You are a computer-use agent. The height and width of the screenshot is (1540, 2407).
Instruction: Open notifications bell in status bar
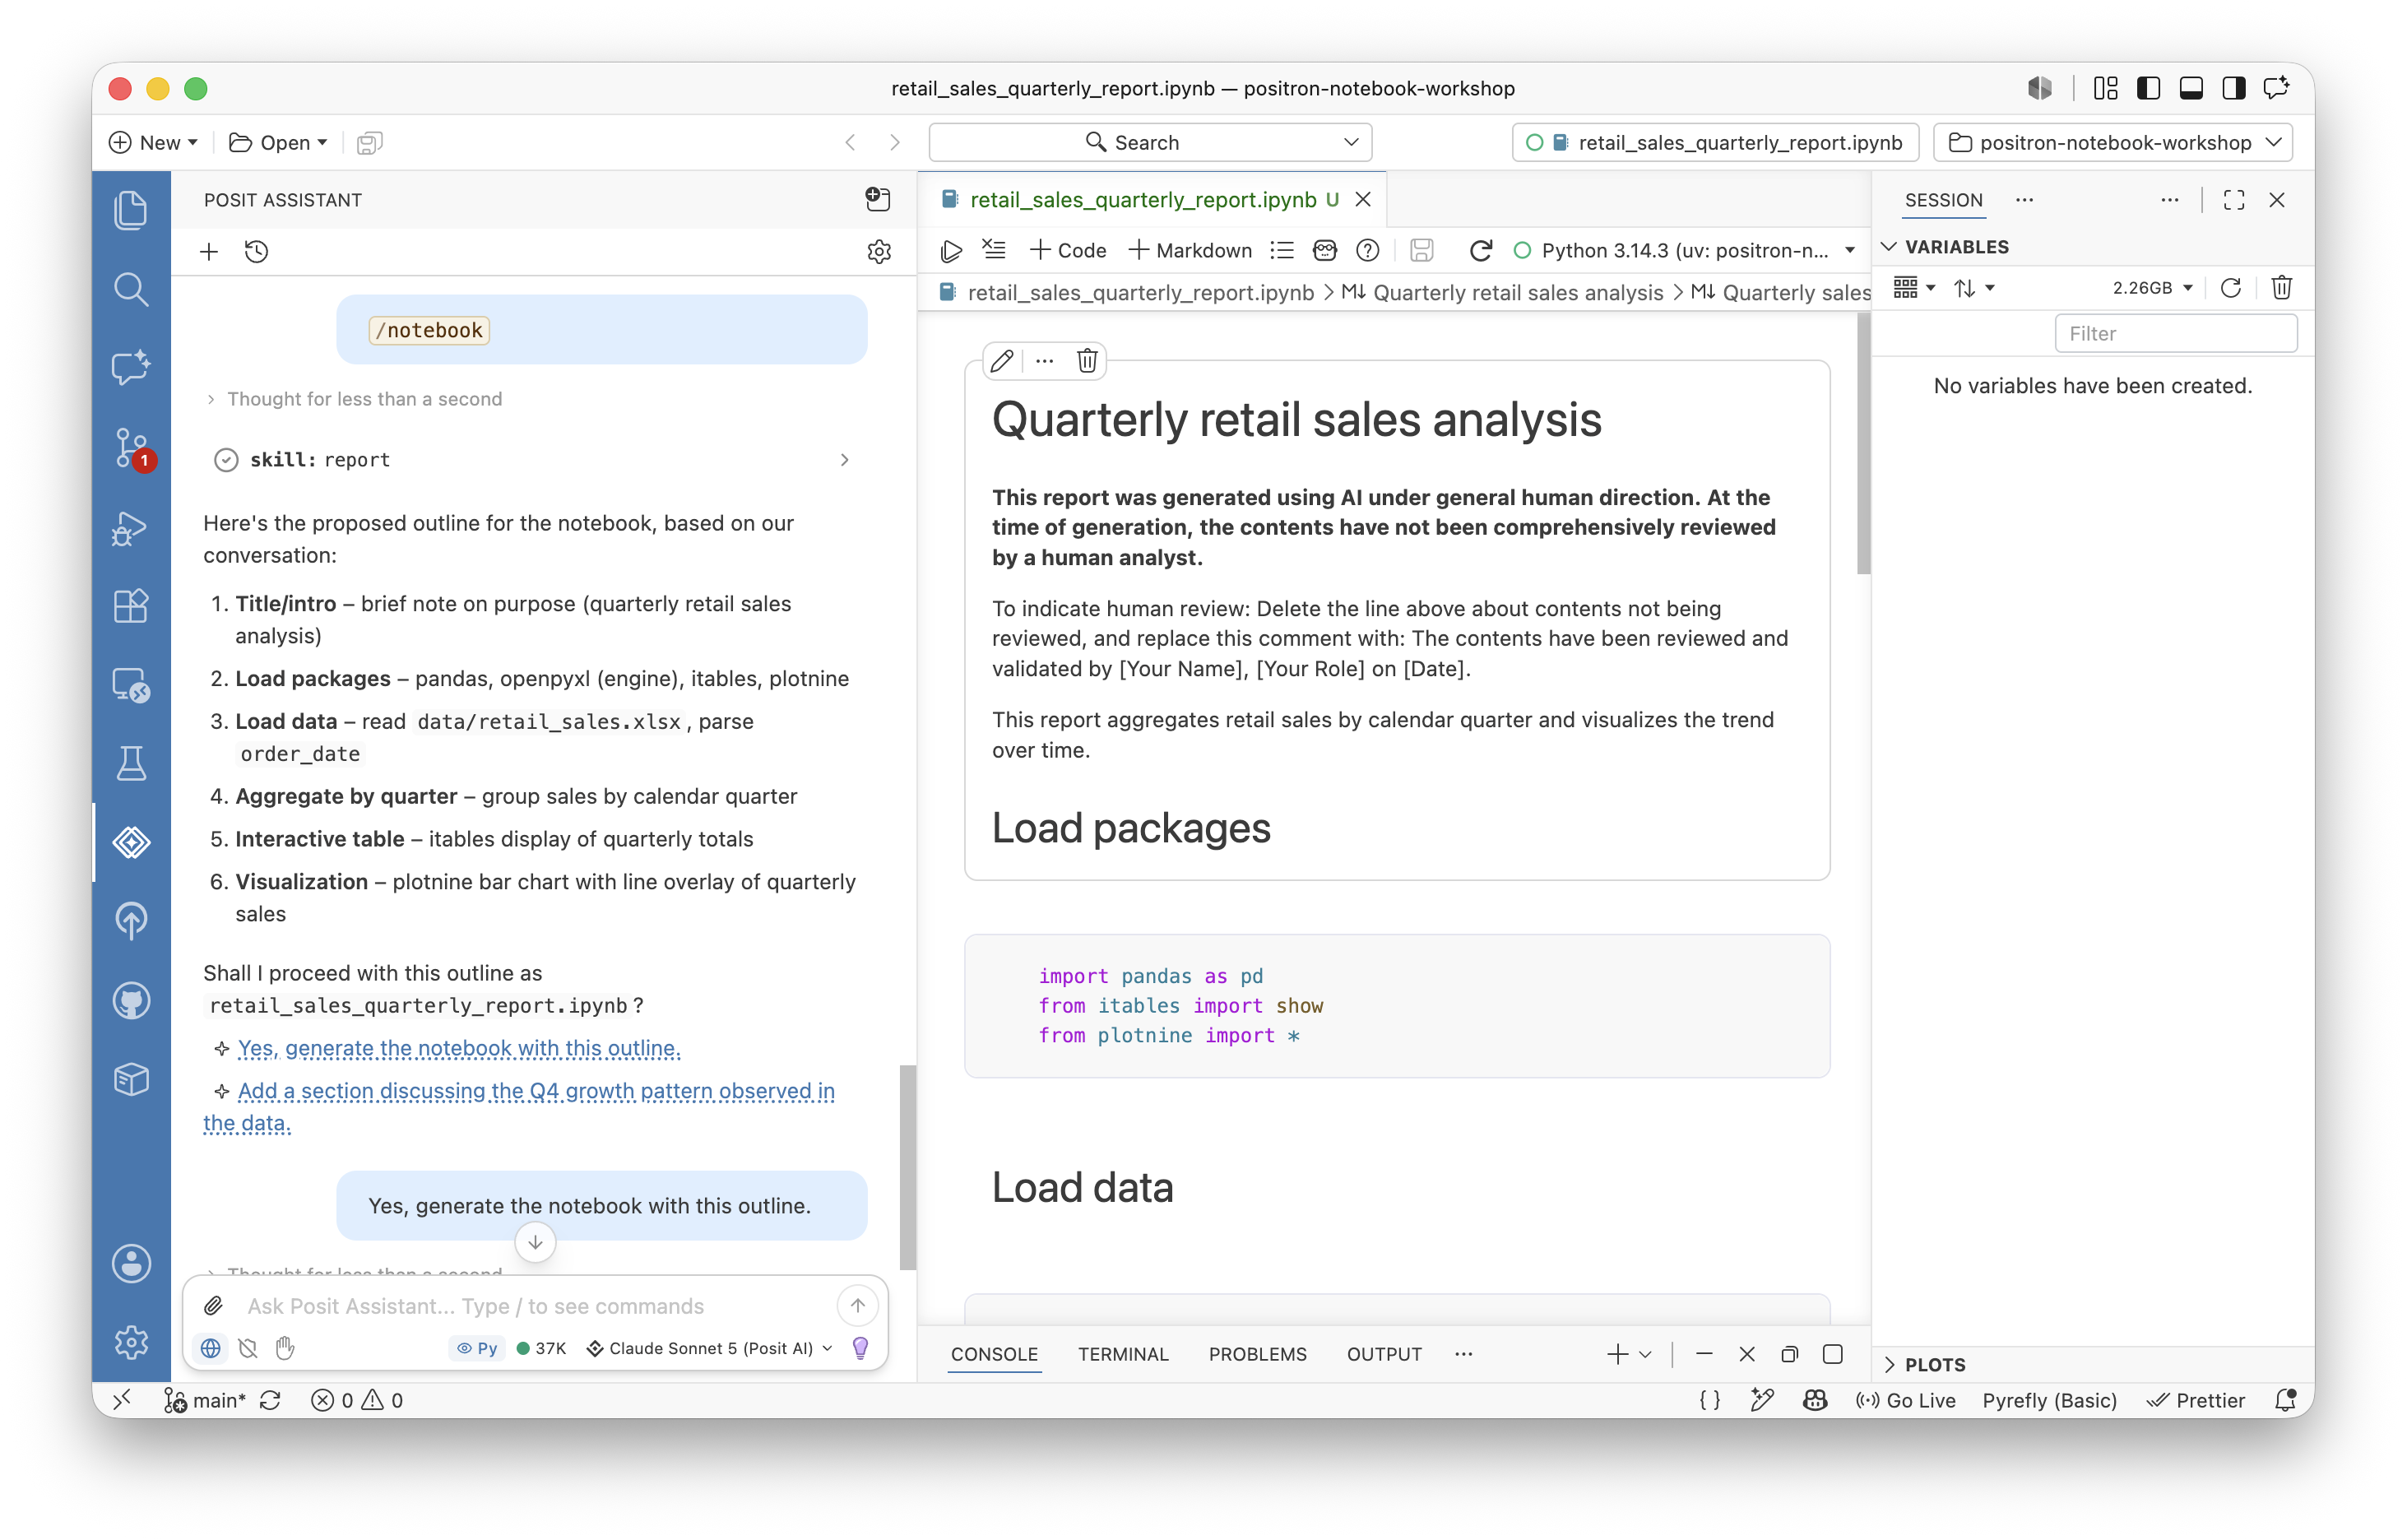[2285, 1400]
